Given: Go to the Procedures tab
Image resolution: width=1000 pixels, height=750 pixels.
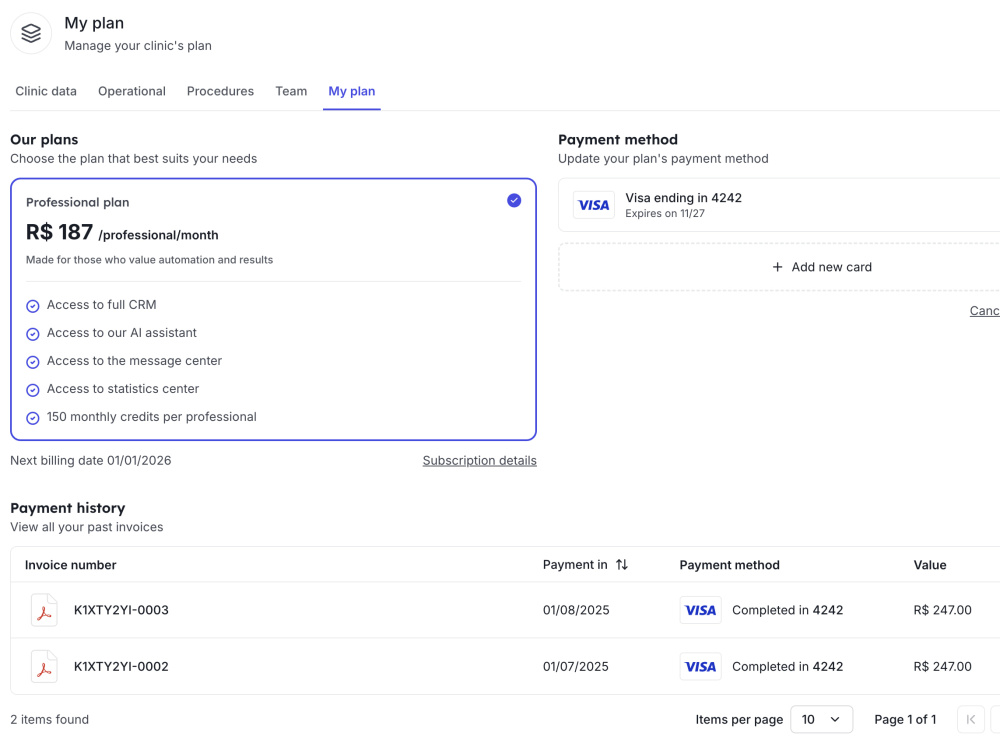Looking at the screenshot, I should [220, 91].
